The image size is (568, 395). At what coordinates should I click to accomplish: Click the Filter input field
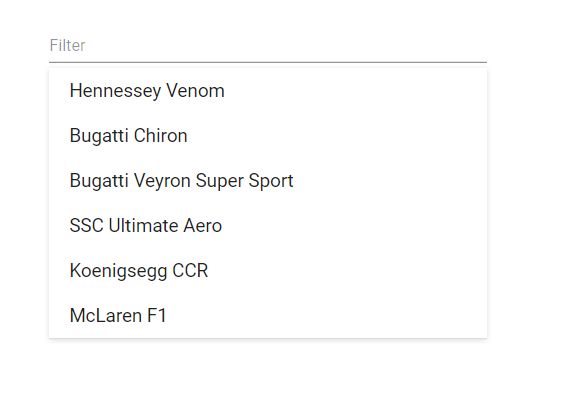[268, 46]
